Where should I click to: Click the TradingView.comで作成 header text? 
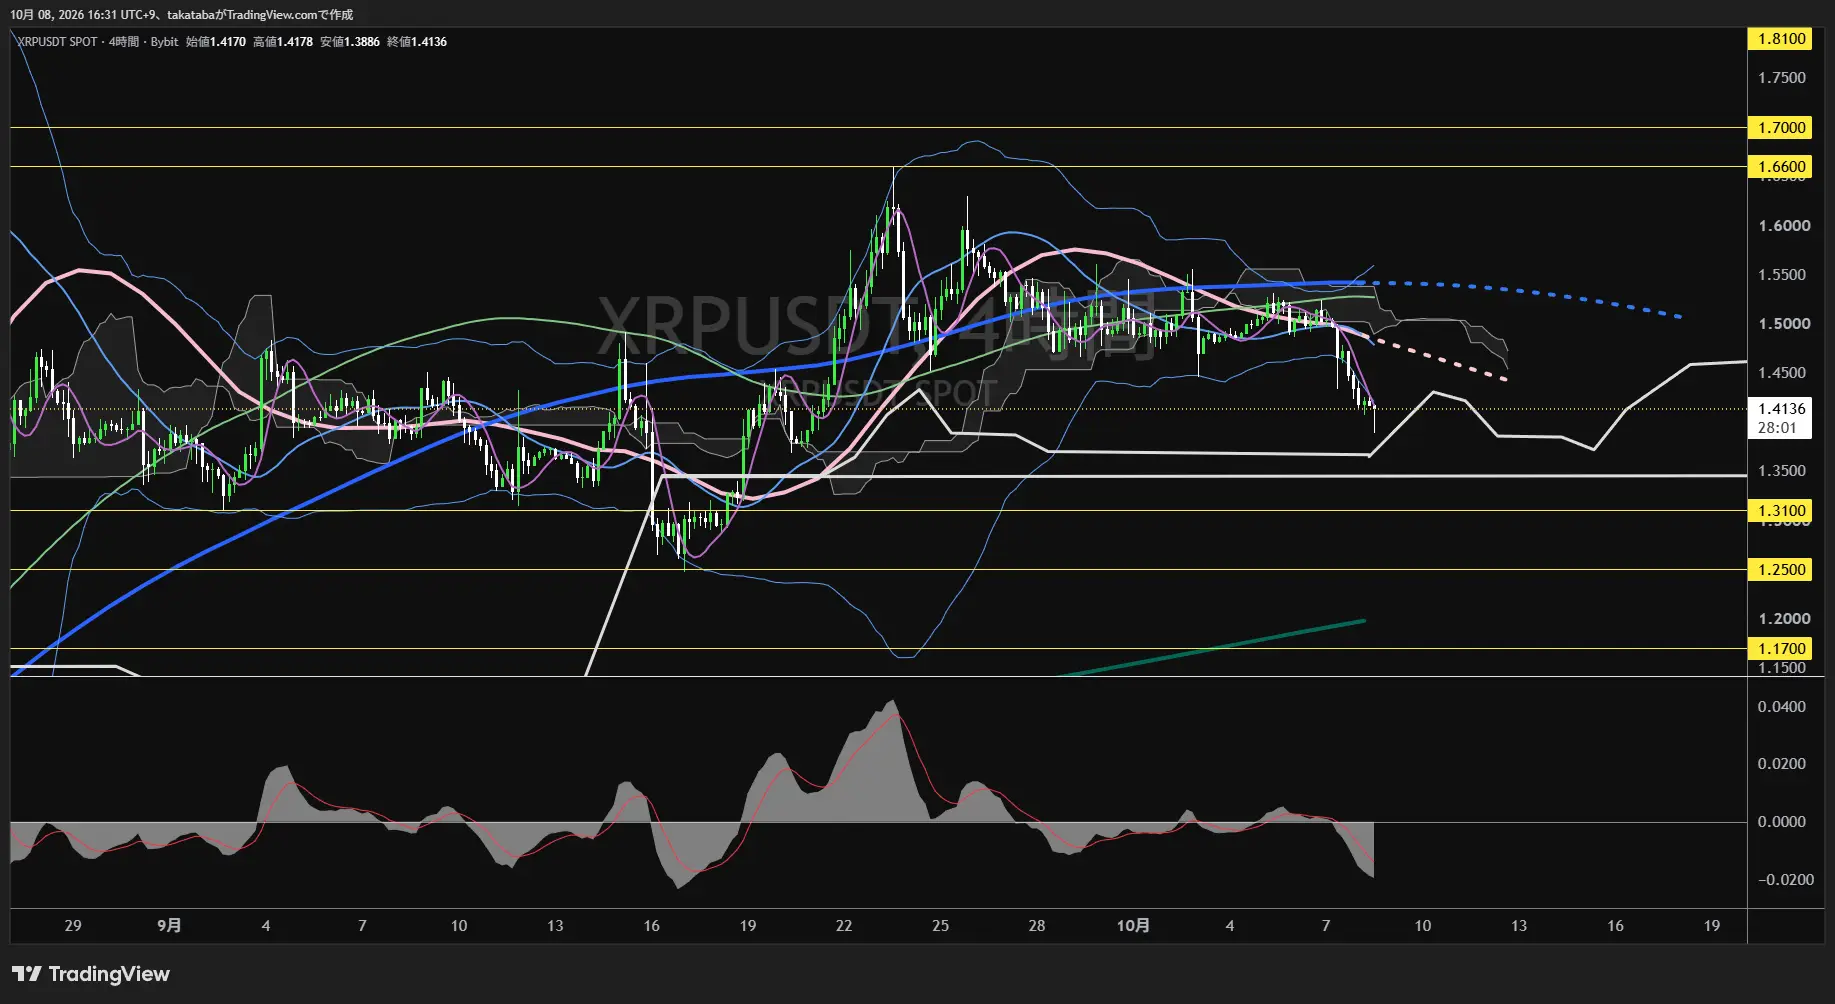click(x=290, y=15)
